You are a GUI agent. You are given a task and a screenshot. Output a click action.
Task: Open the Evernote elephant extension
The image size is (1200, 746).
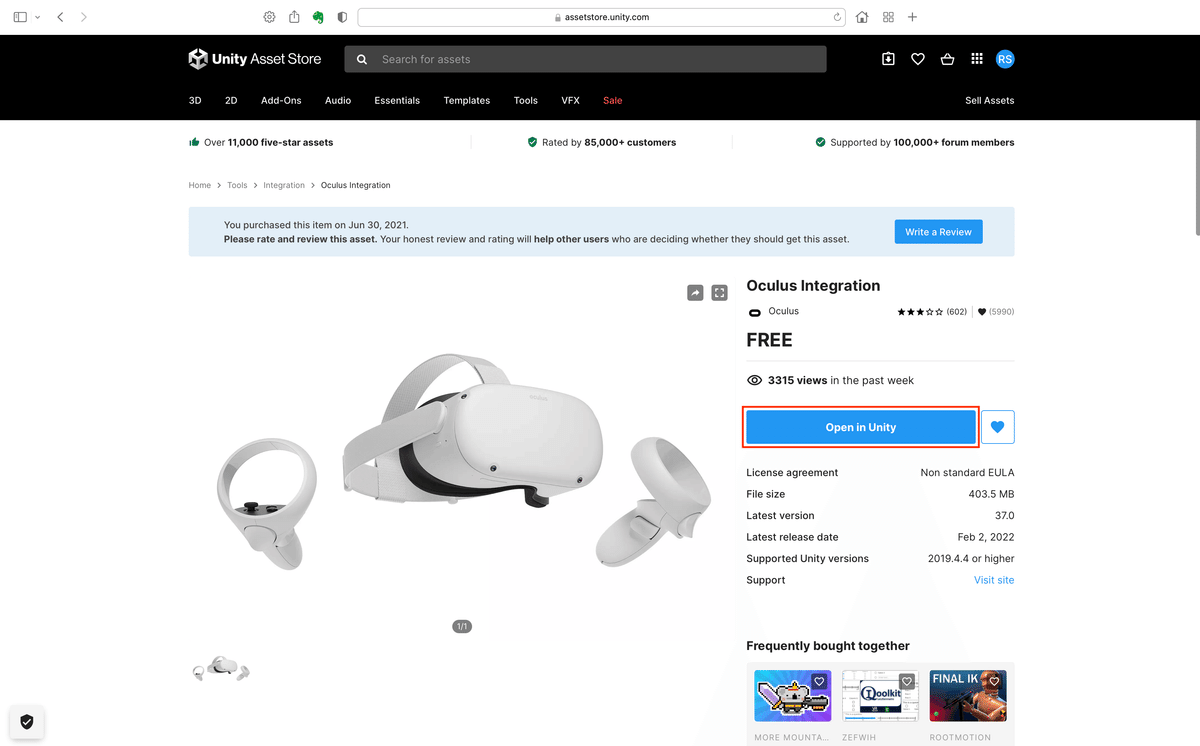(x=318, y=17)
